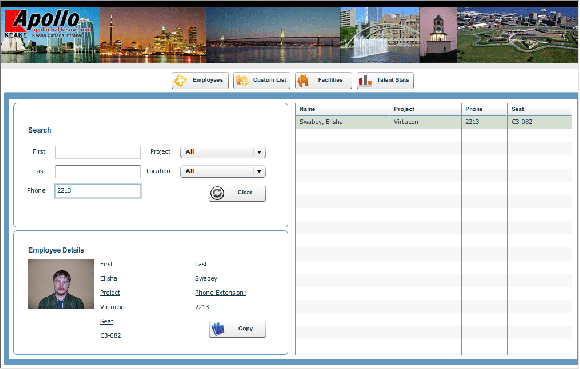Focus the First name search field
580x369 pixels.
click(98, 152)
